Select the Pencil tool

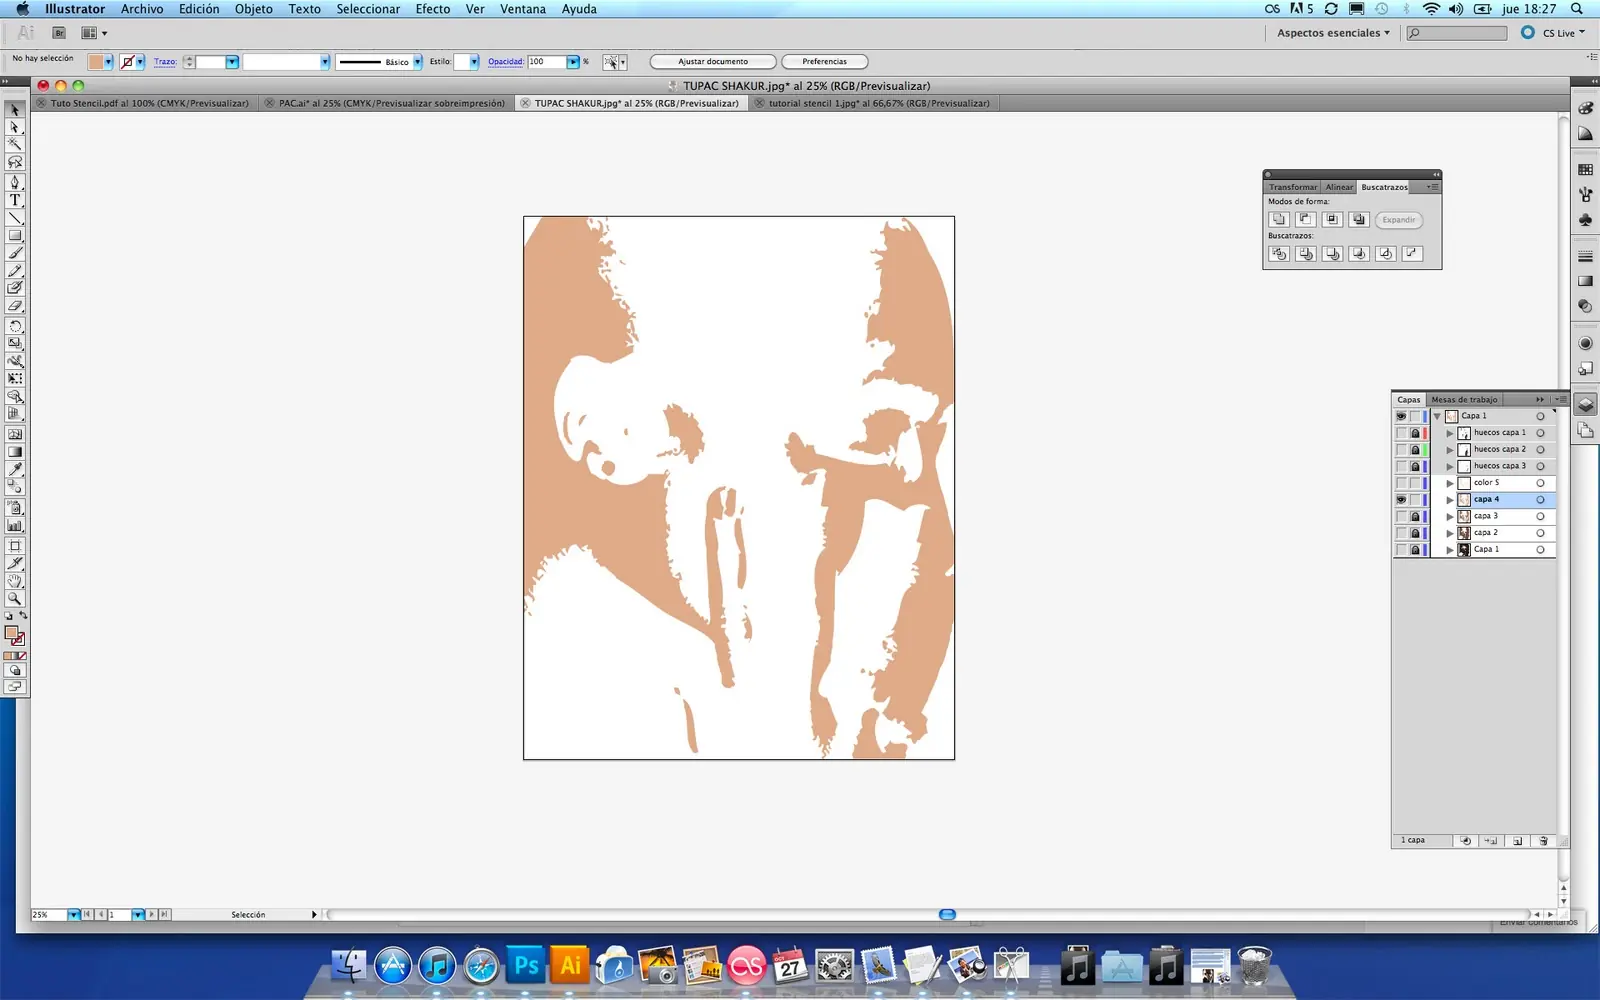(15, 271)
